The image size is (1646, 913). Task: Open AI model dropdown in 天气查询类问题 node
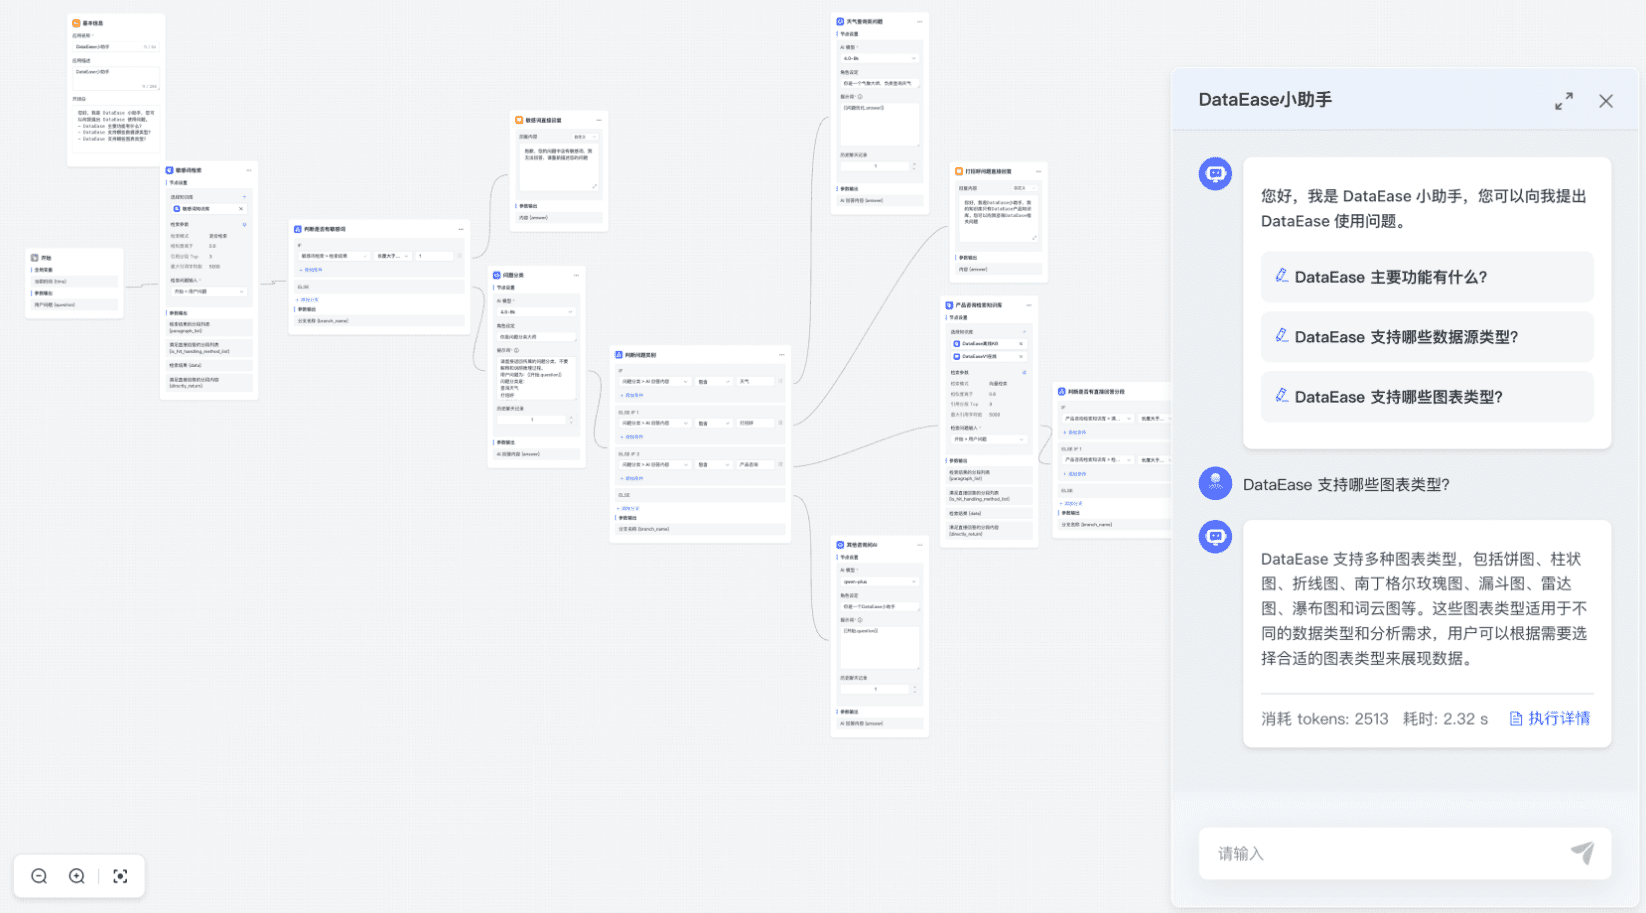click(879, 59)
